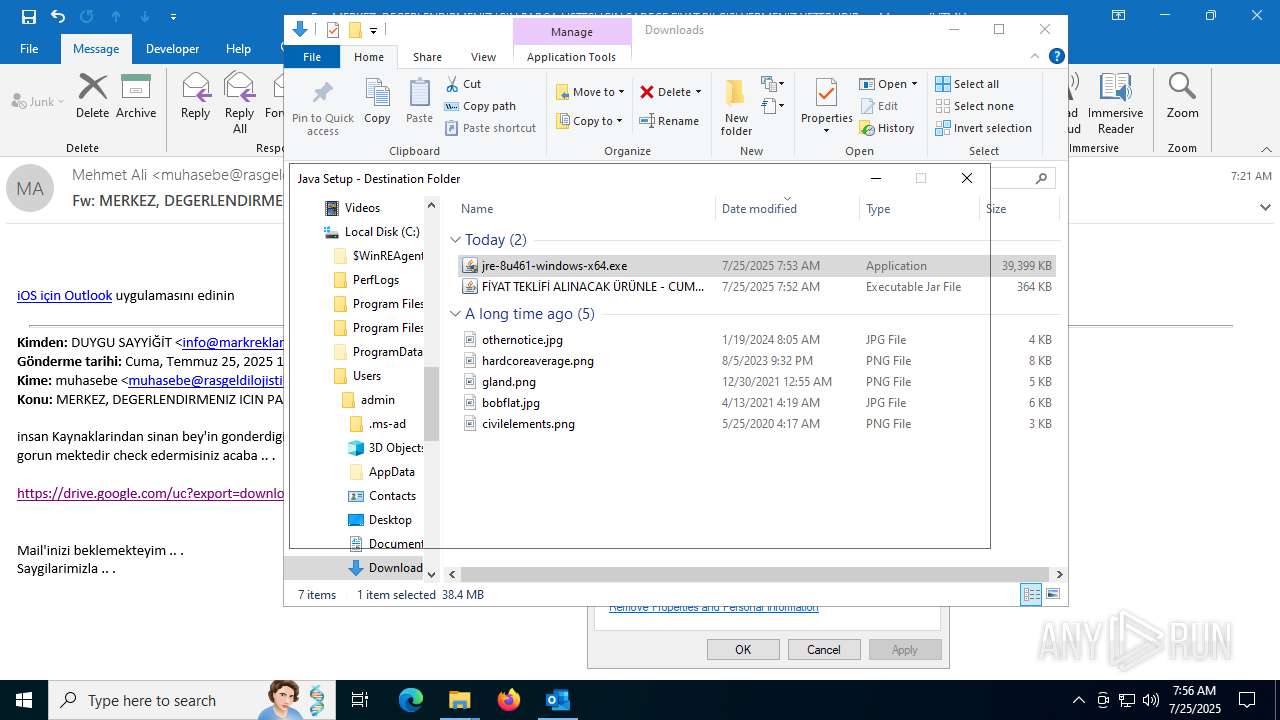Switch to the Share tab

point(427,57)
